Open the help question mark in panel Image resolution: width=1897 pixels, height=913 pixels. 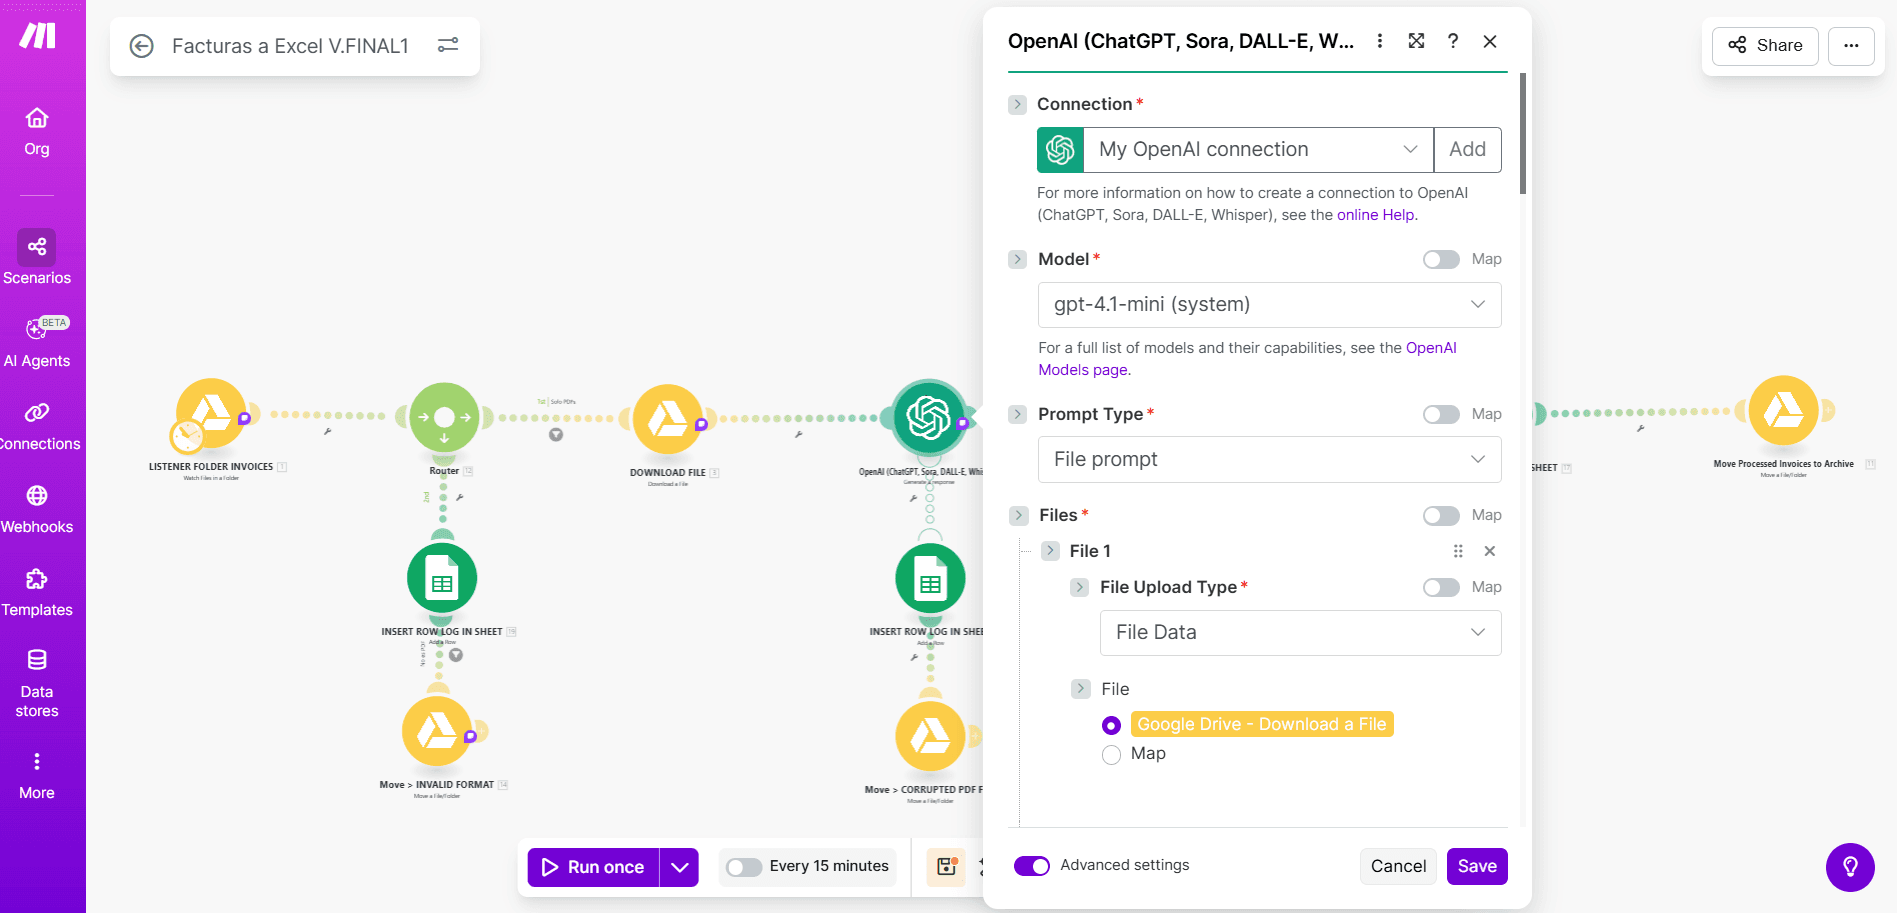(x=1453, y=41)
